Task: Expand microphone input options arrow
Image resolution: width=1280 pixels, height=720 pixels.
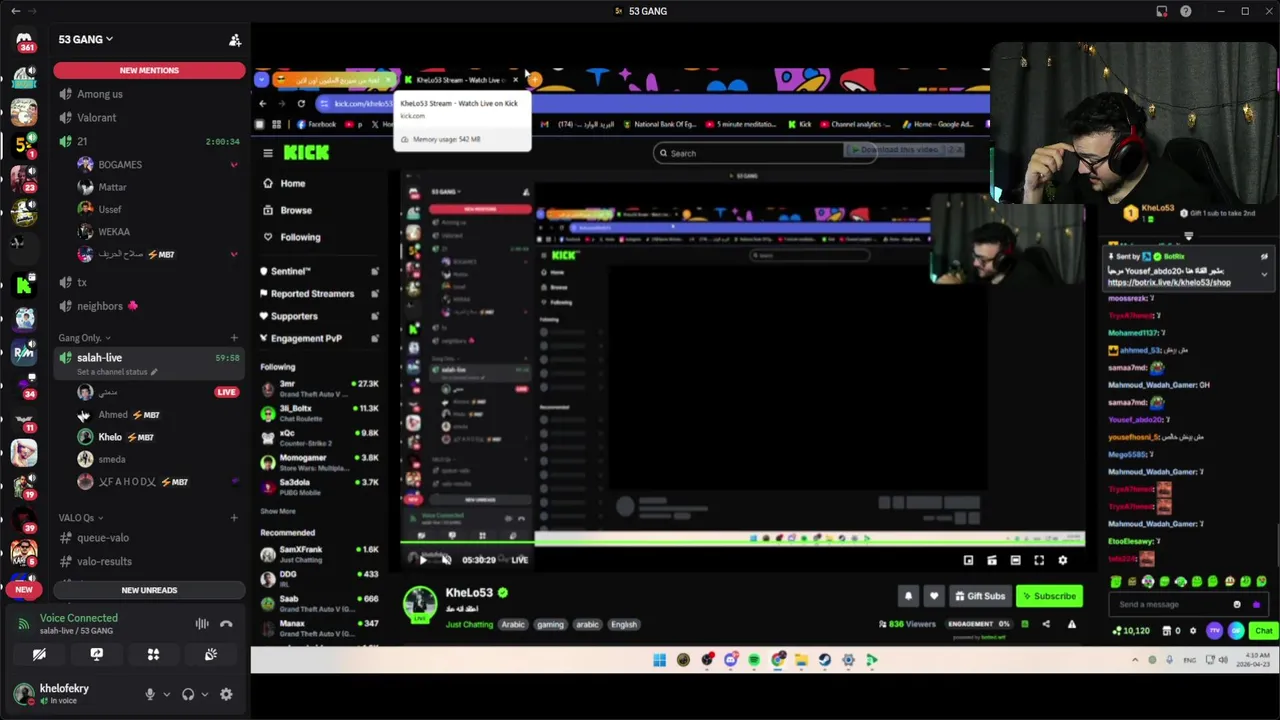Action: [x=166, y=694]
